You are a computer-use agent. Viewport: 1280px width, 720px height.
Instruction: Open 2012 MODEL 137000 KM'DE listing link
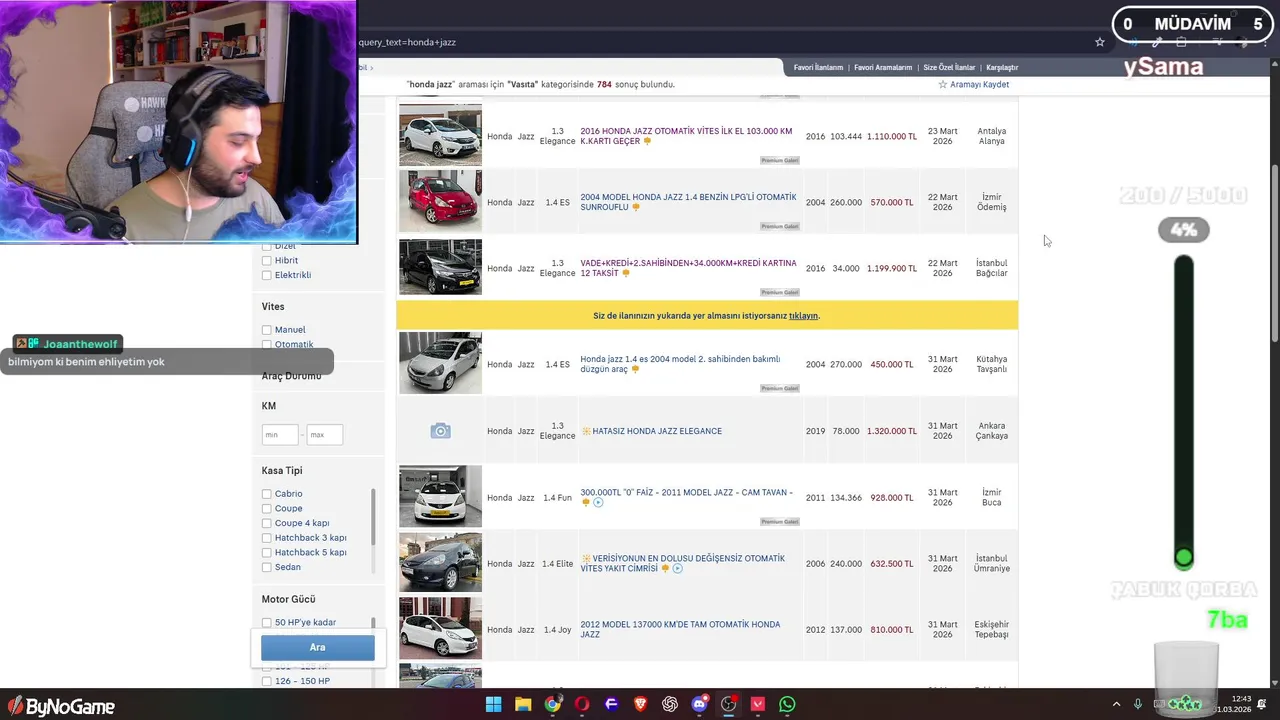[680, 630]
